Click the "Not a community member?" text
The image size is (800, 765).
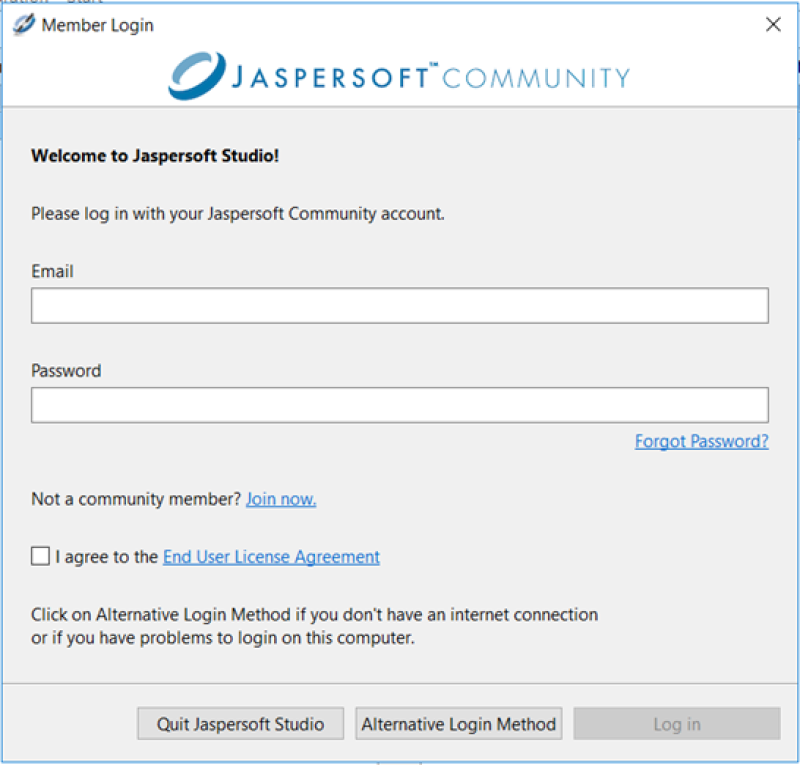(x=136, y=499)
